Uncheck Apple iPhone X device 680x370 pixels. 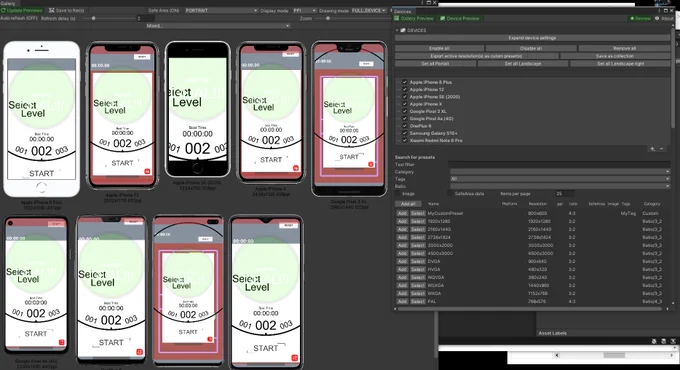pyautogui.click(x=405, y=104)
